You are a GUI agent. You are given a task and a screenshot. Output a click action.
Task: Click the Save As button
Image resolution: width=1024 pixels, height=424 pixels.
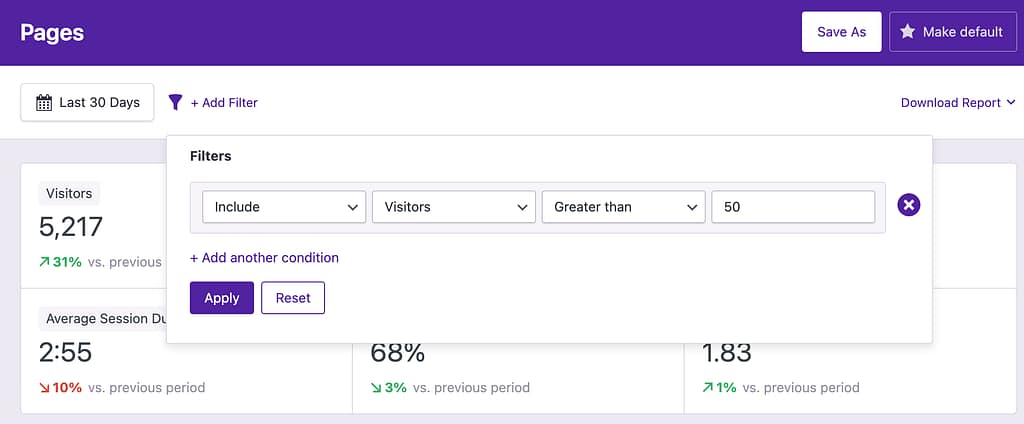point(841,32)
